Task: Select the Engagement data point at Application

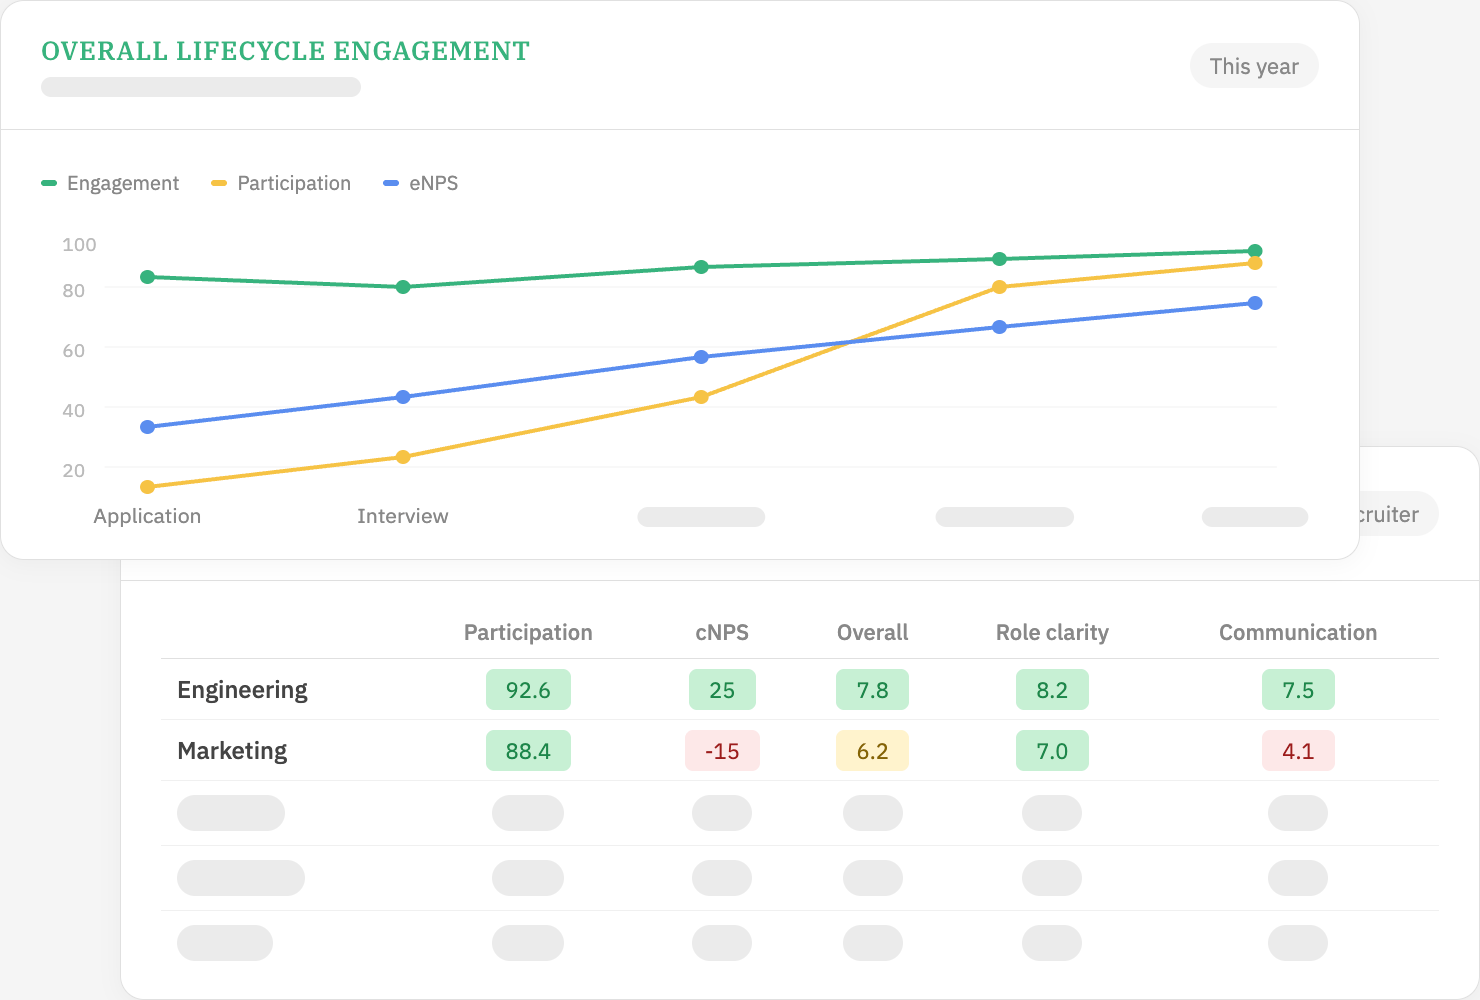Action: (x=147, y=276)
